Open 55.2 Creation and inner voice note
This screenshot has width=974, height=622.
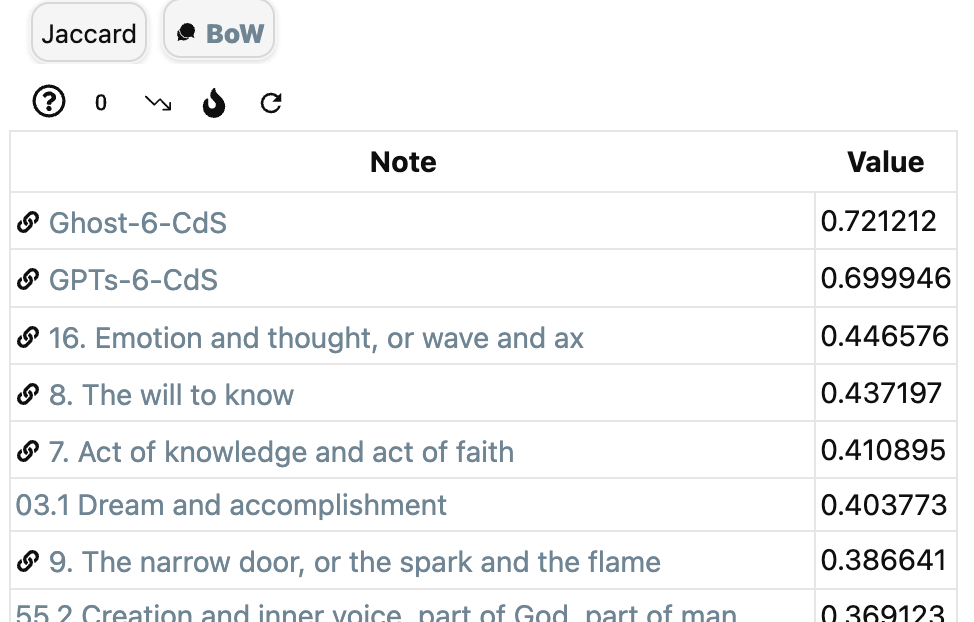point(376,613)
